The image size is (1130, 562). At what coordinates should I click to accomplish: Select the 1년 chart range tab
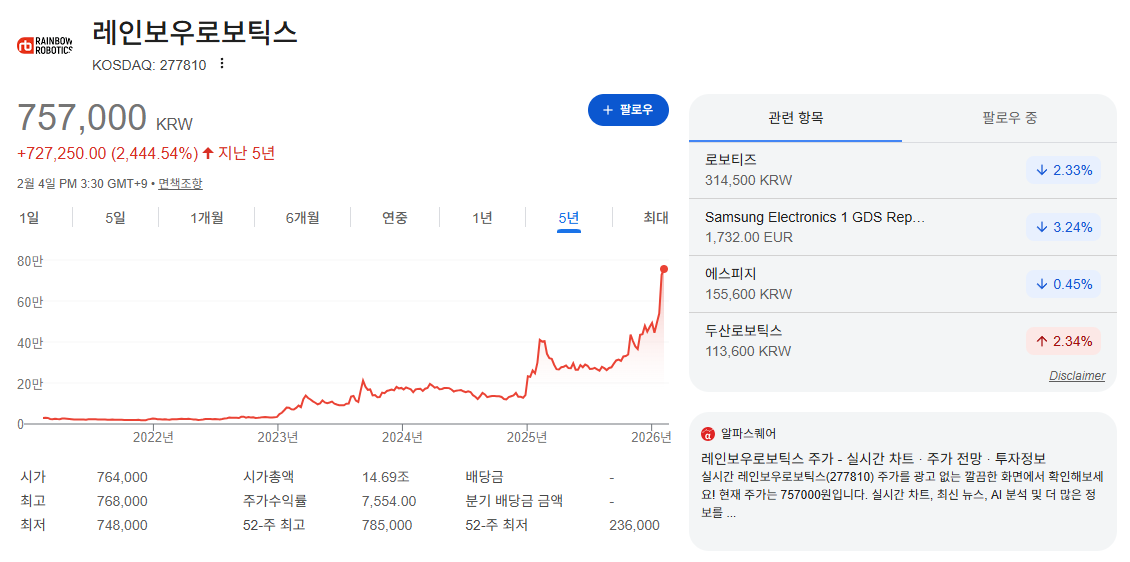pyautogui.click(x=482, y=218)
